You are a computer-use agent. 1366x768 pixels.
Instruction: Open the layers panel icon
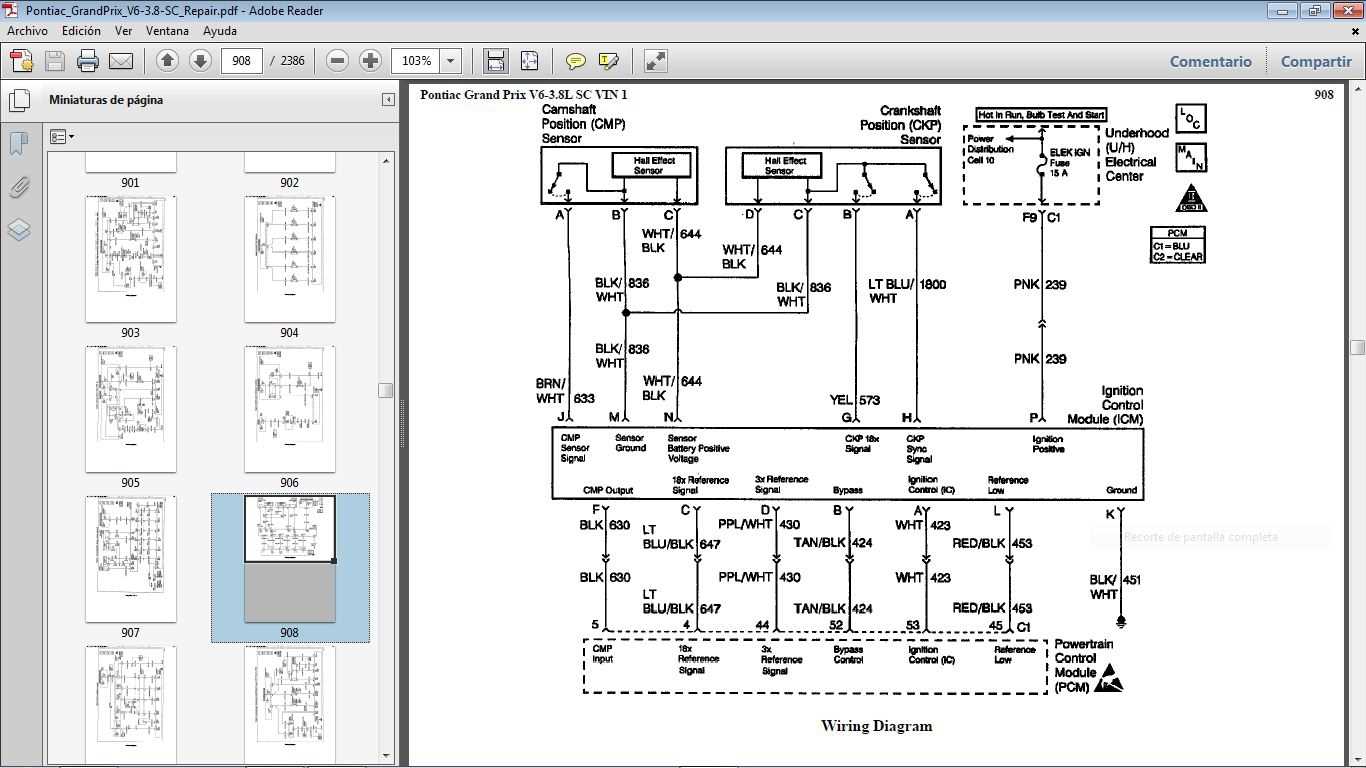coord(19,230)
